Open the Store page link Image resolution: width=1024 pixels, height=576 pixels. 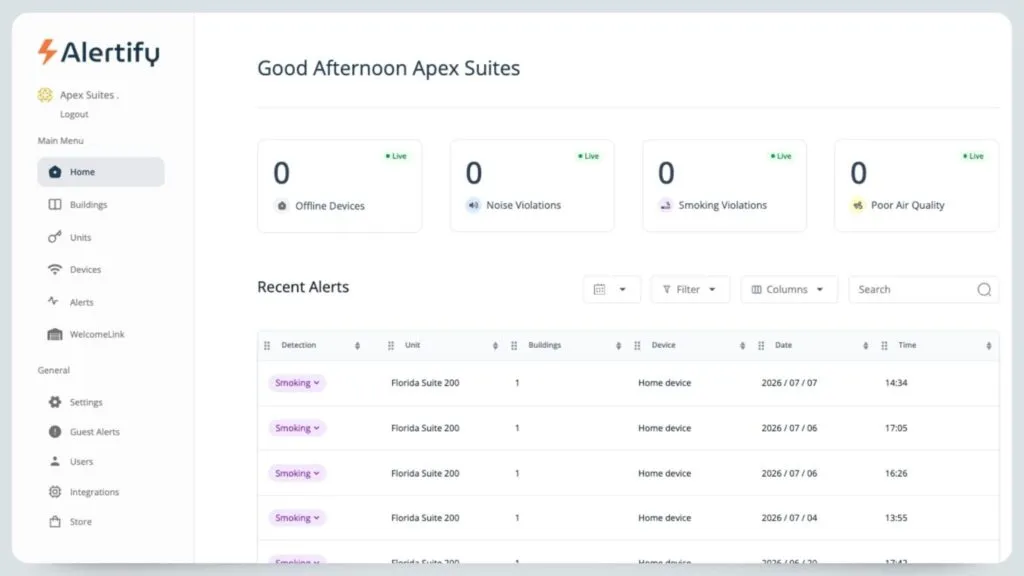pos(81,522)
